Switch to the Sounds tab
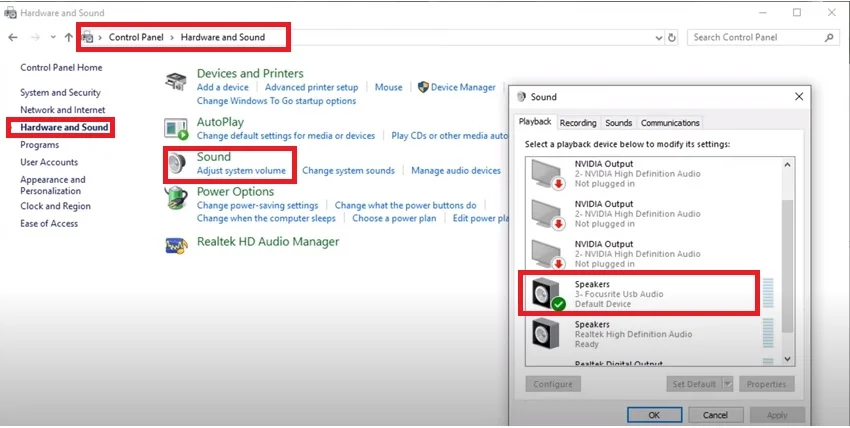Viewport: 850px width, 428px height. [x=618, y=123]
